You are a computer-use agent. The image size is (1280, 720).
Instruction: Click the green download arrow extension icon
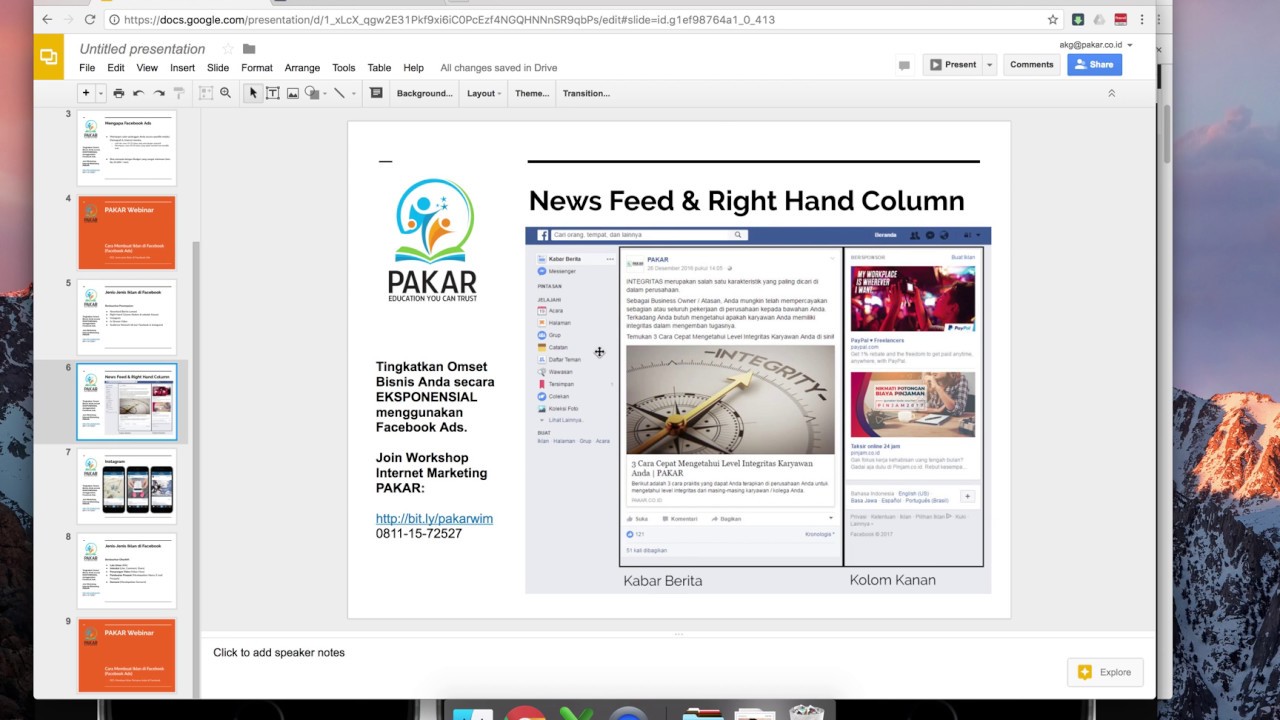tap(1078, 19)
